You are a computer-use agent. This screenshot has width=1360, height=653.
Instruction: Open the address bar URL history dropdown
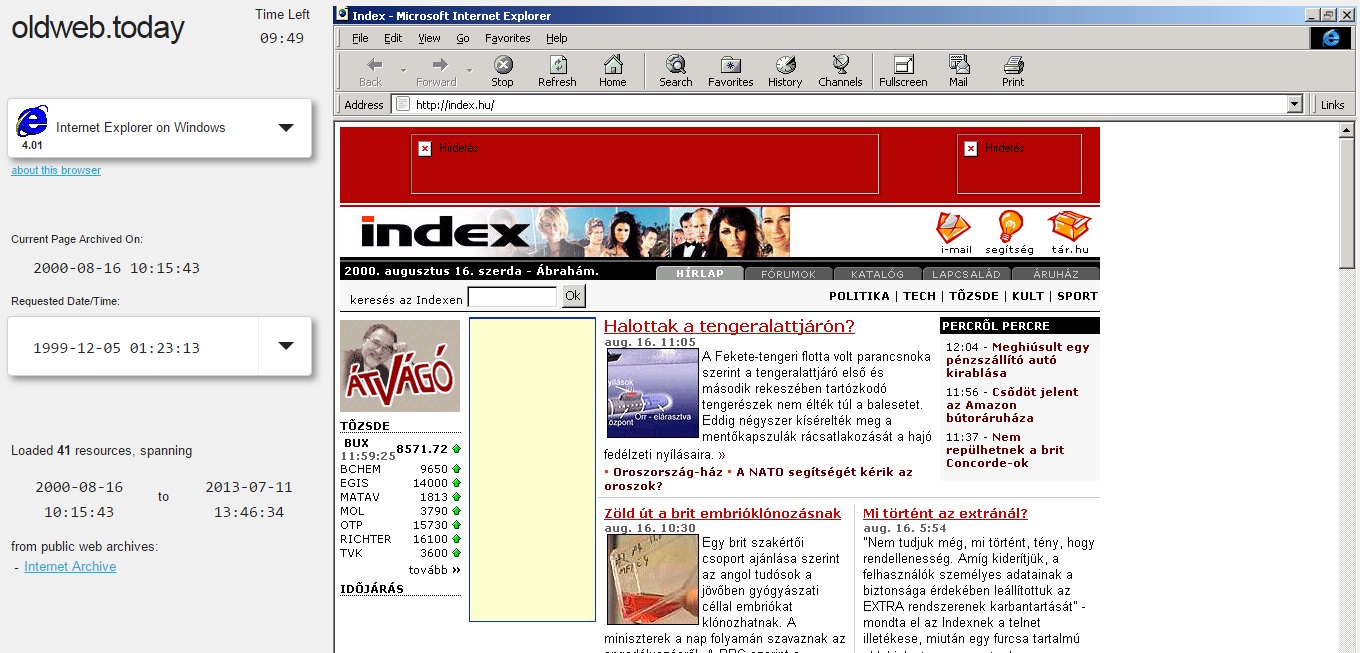[x=1295, y=104]
